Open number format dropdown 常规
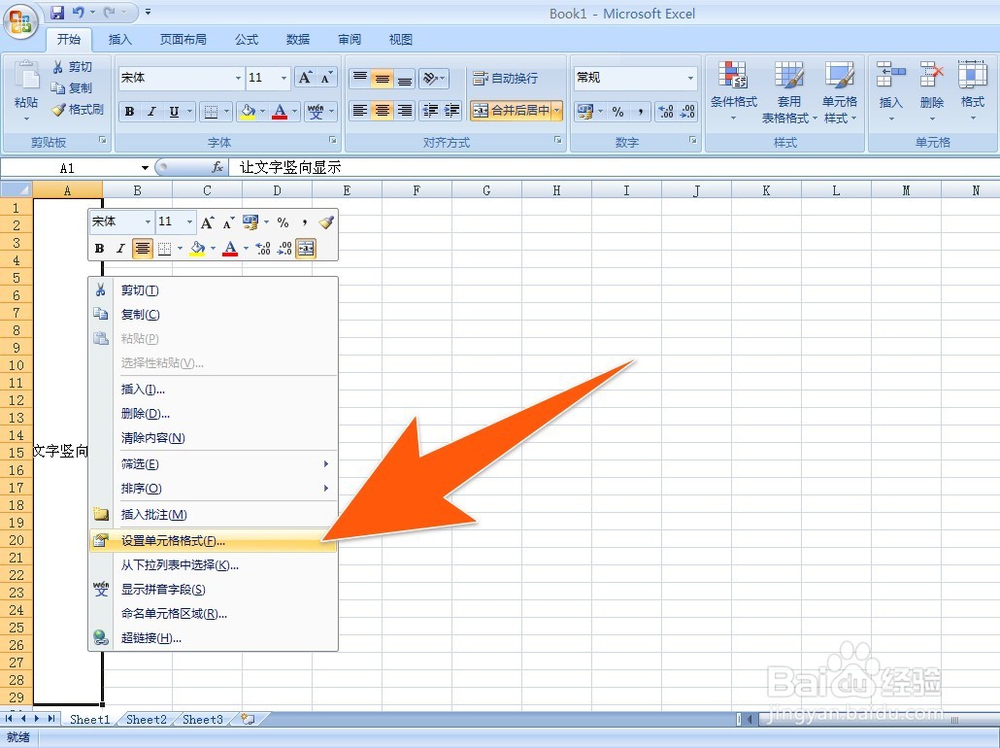The image size is (1000, 748). (690, 78)
